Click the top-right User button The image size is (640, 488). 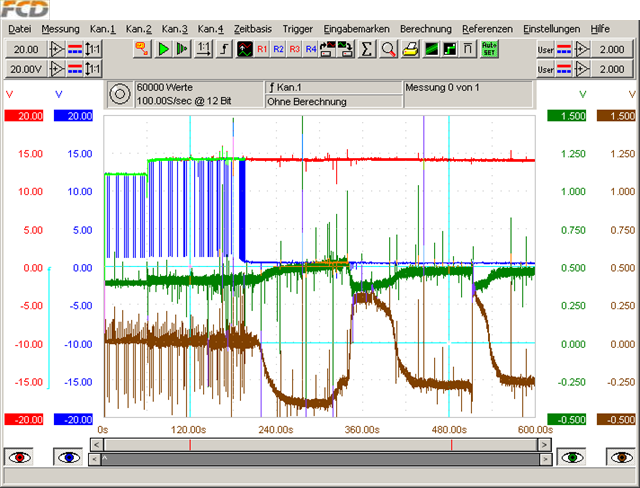544,48
